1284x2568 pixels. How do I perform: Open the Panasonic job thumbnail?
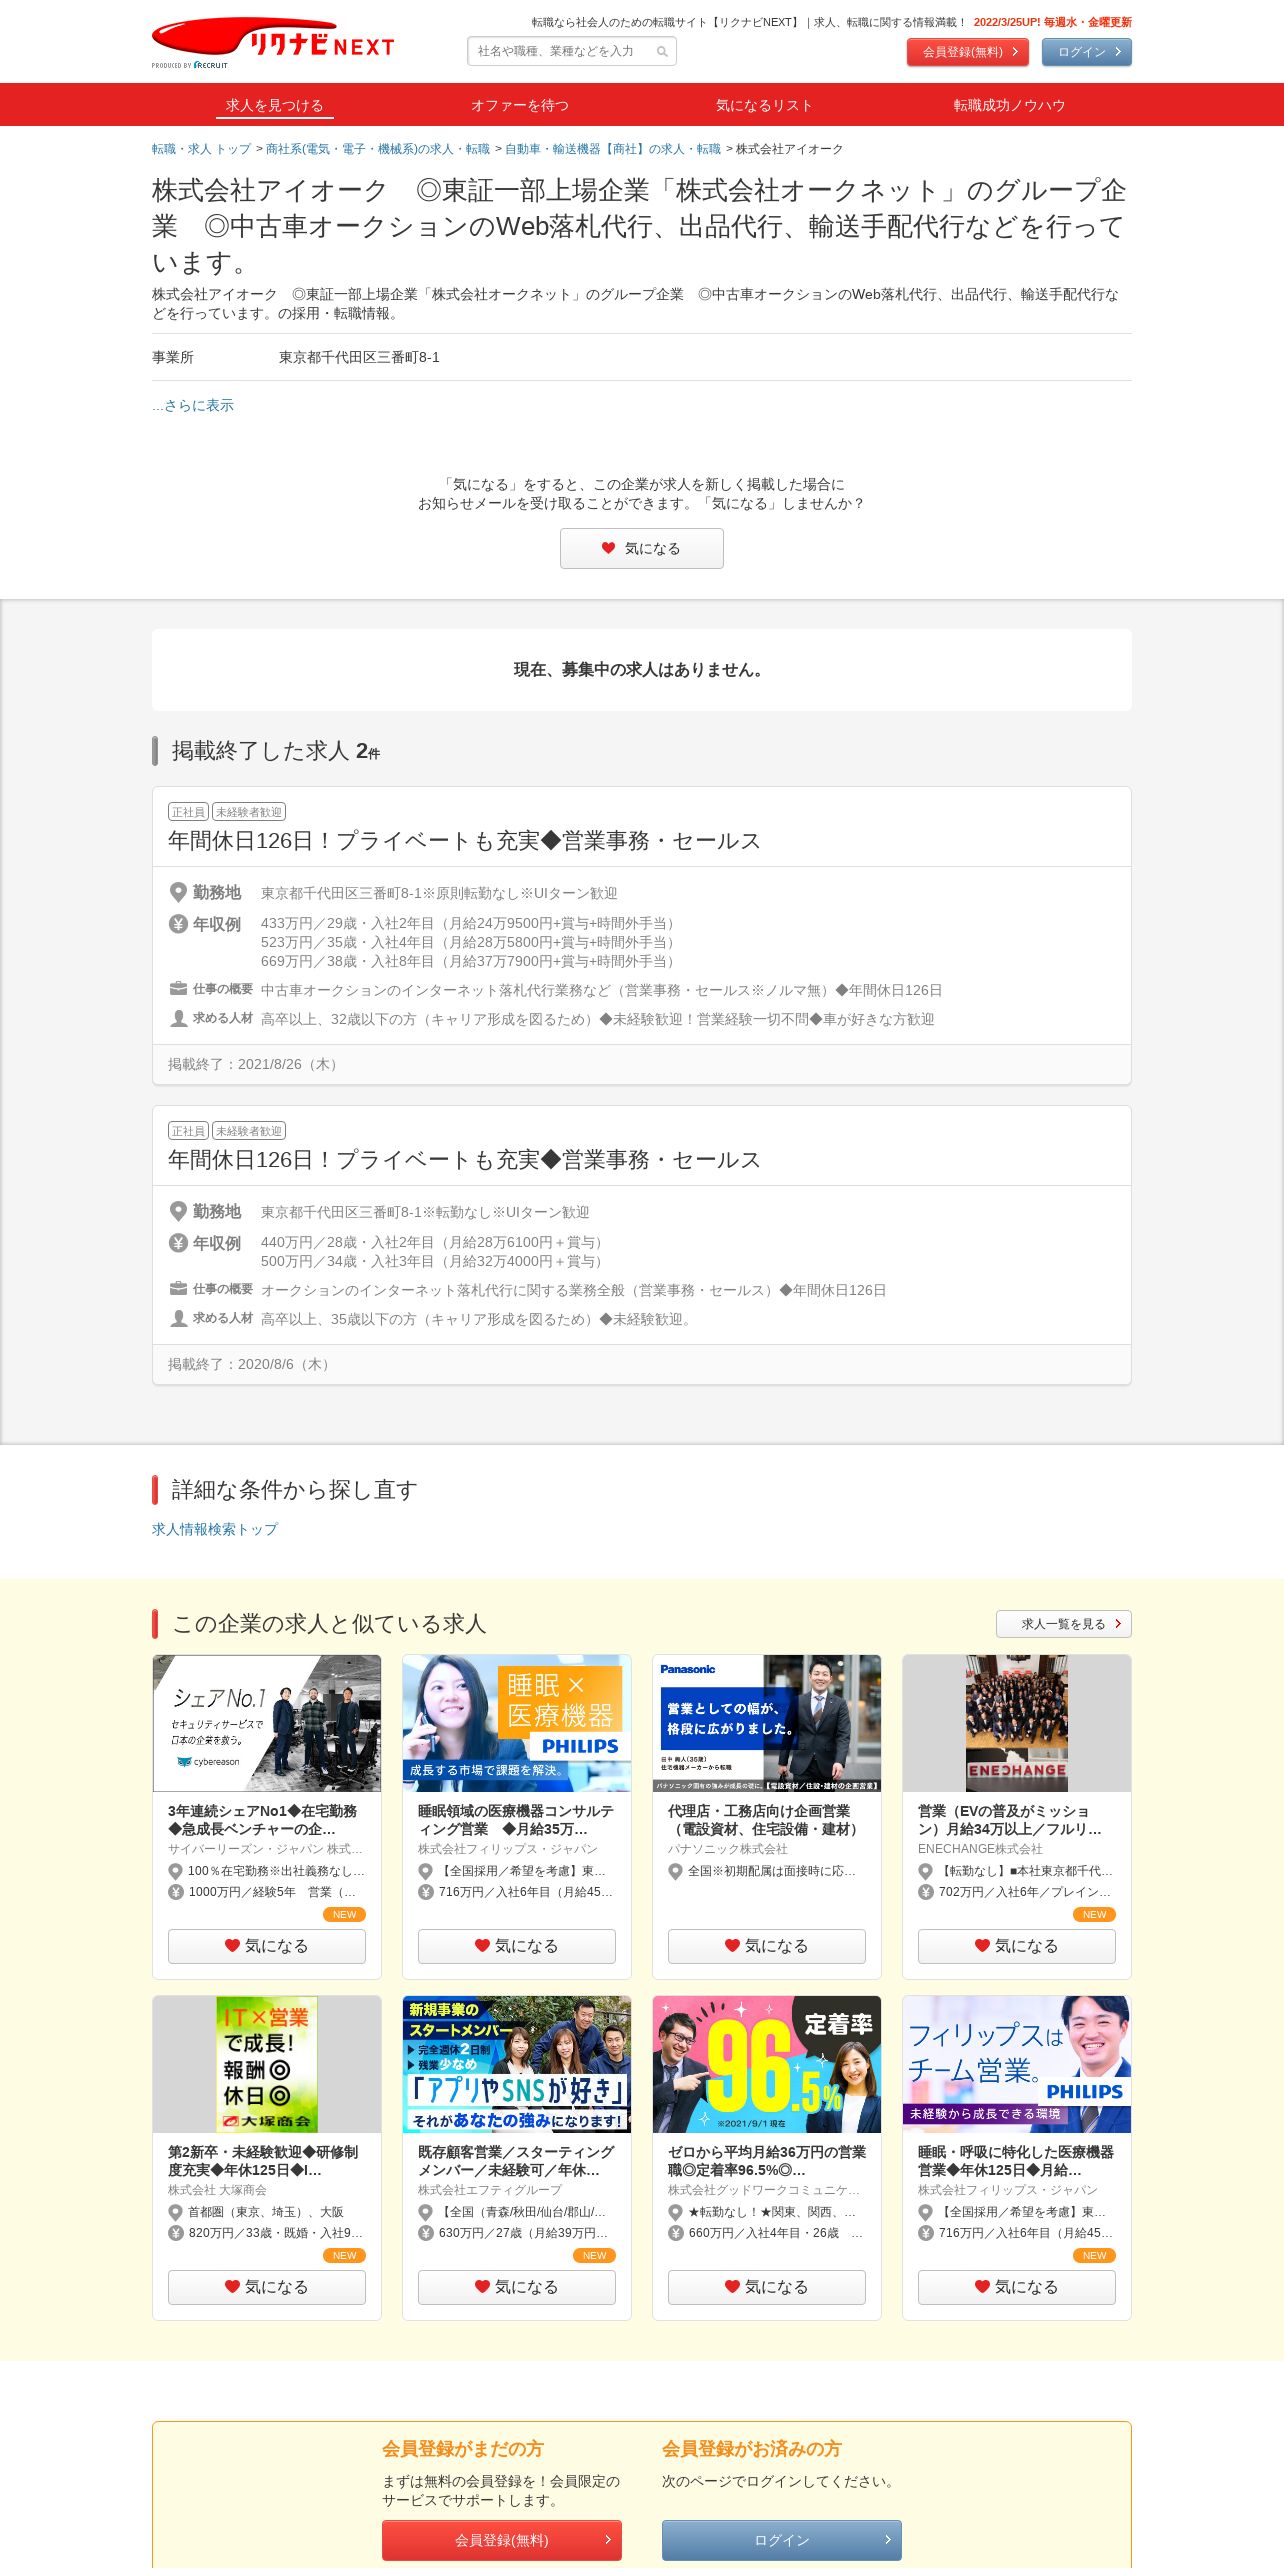(x=767, y=1723)
